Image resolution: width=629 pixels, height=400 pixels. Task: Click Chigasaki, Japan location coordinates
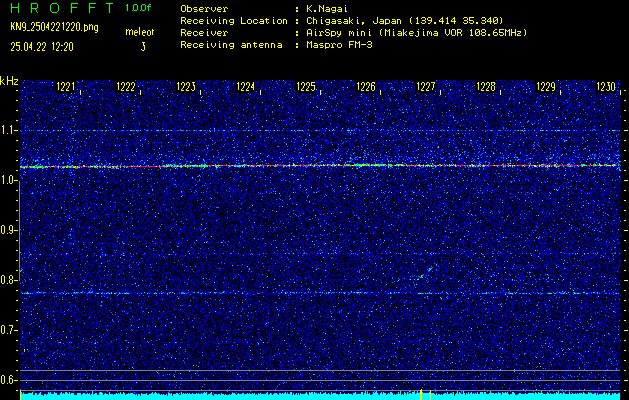[405, 21]
